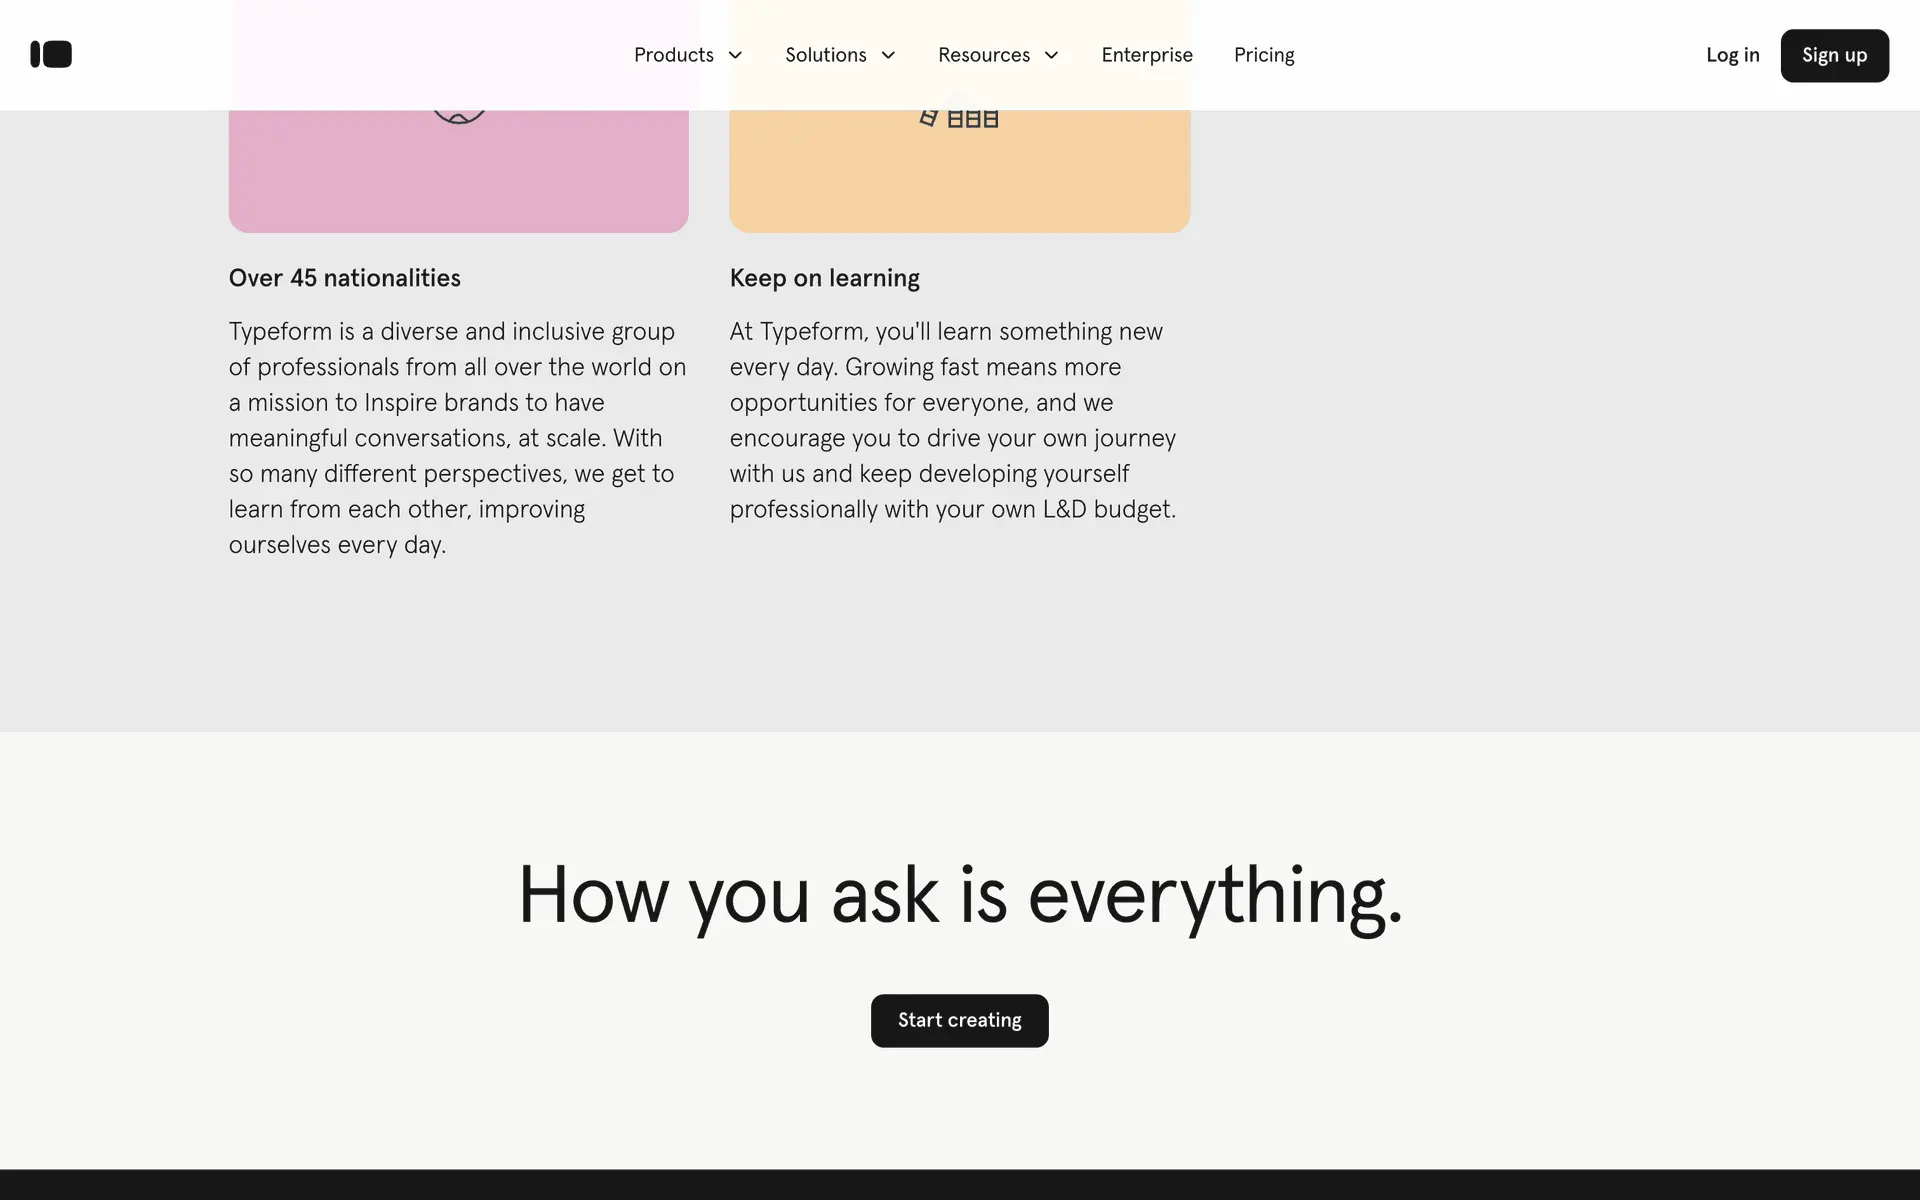Viewport: 1920px width, 1200px height.
Task: Open the Resources menu label
Action: click(x=983, y=56)
